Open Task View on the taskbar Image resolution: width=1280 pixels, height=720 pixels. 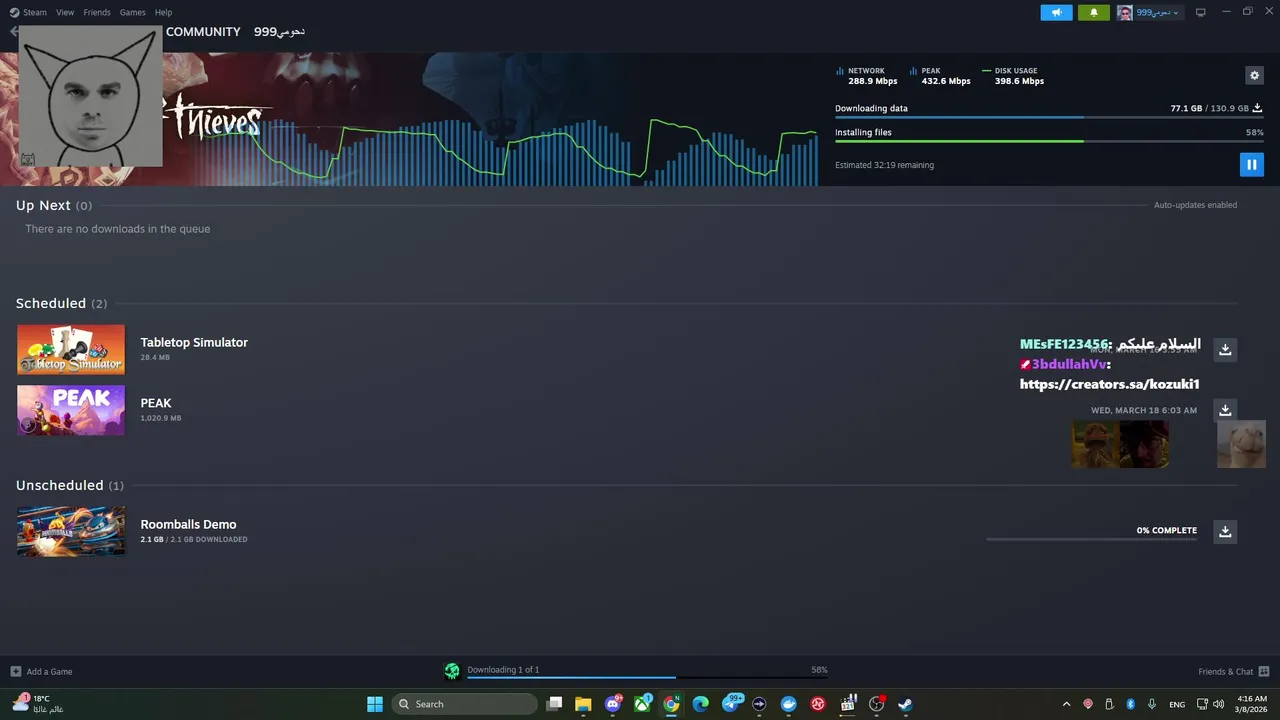click(555, 704)
